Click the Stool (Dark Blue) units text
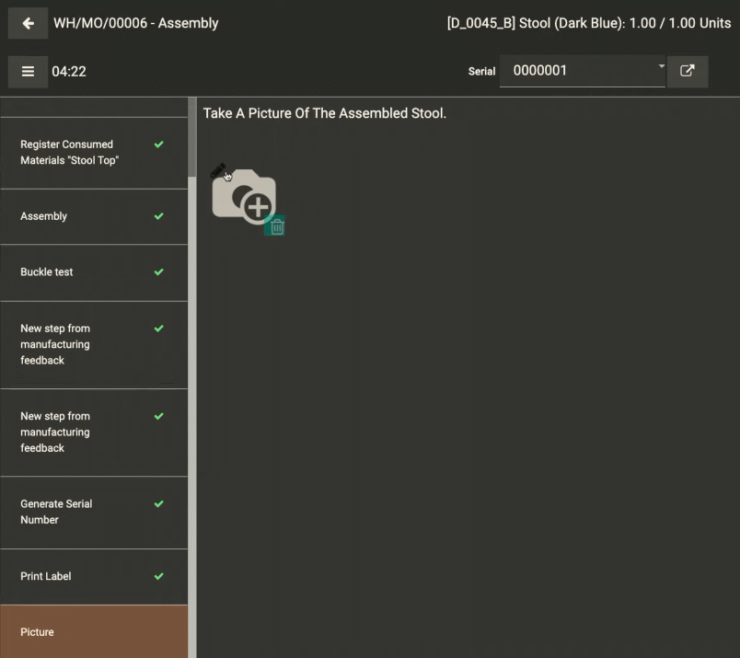This screenshot has height=658, width=740. point(589,23)
